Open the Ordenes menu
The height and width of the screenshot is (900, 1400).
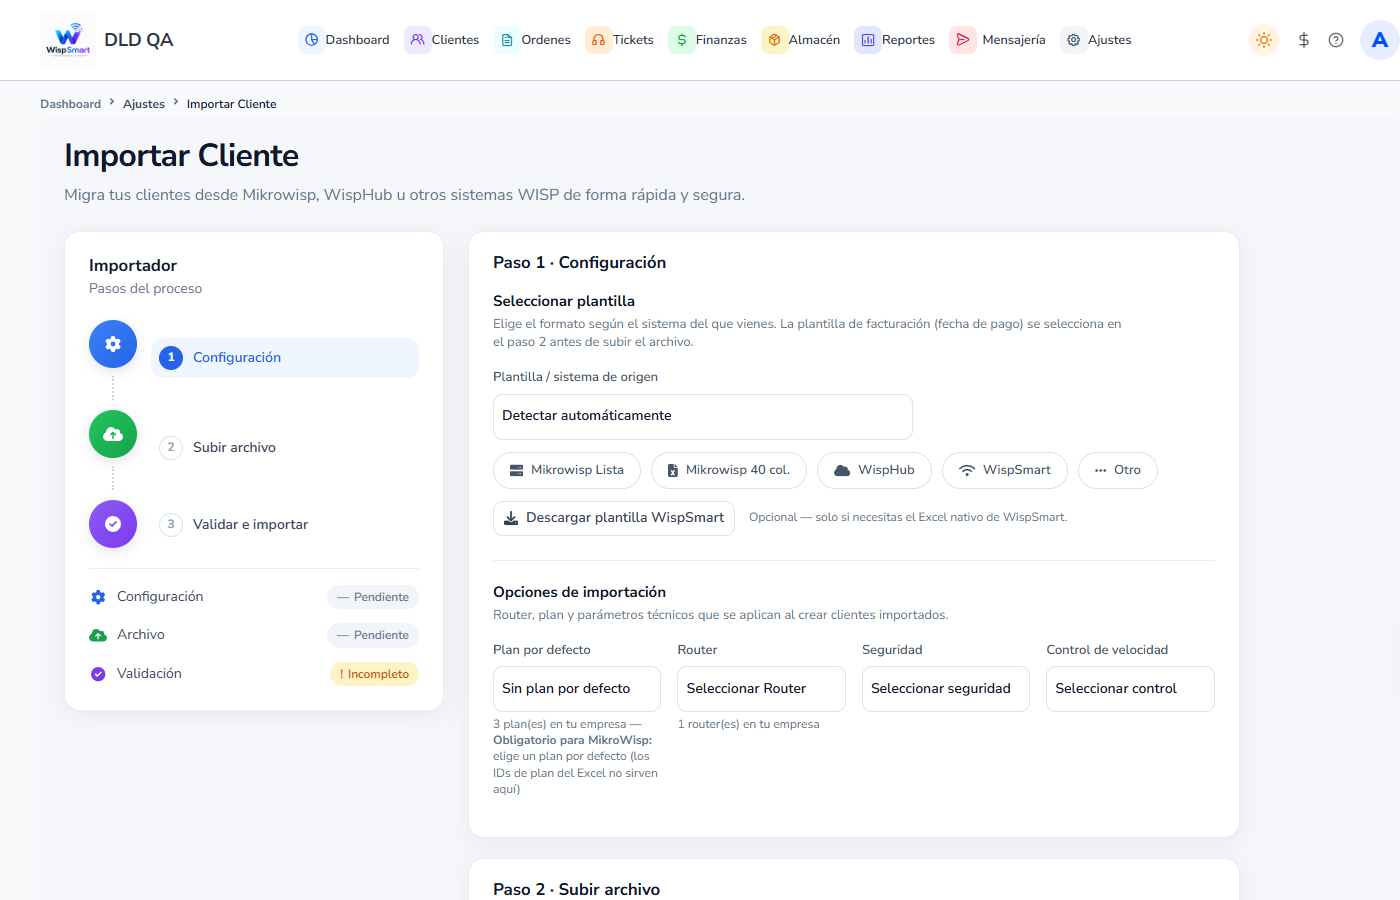pos(534,40)
